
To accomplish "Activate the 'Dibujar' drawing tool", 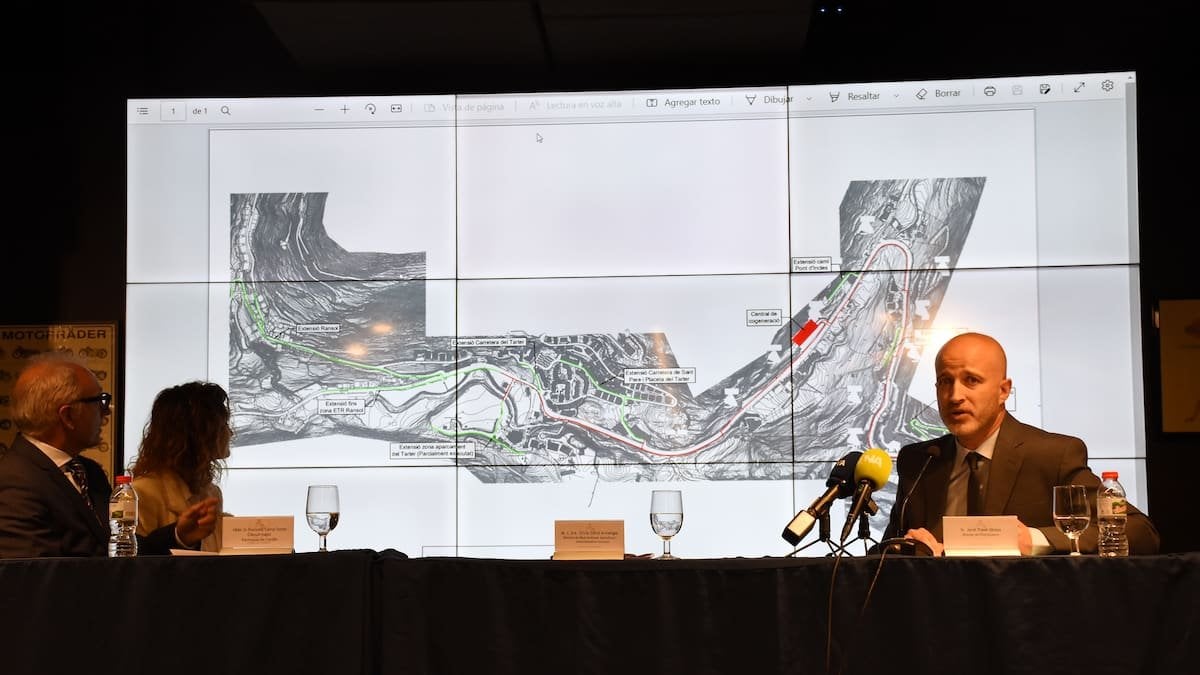I will (x=769, y=100).
